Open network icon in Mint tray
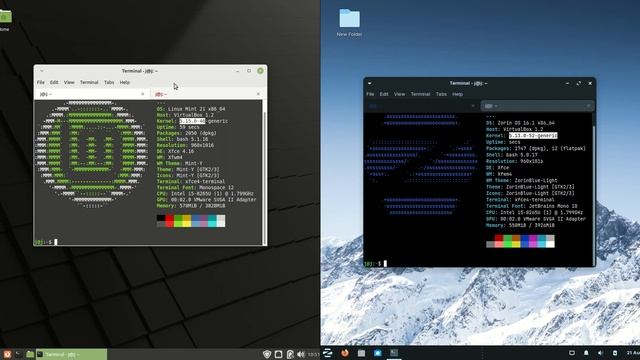Viewport: 640px width, 360px height. (278, 354)
